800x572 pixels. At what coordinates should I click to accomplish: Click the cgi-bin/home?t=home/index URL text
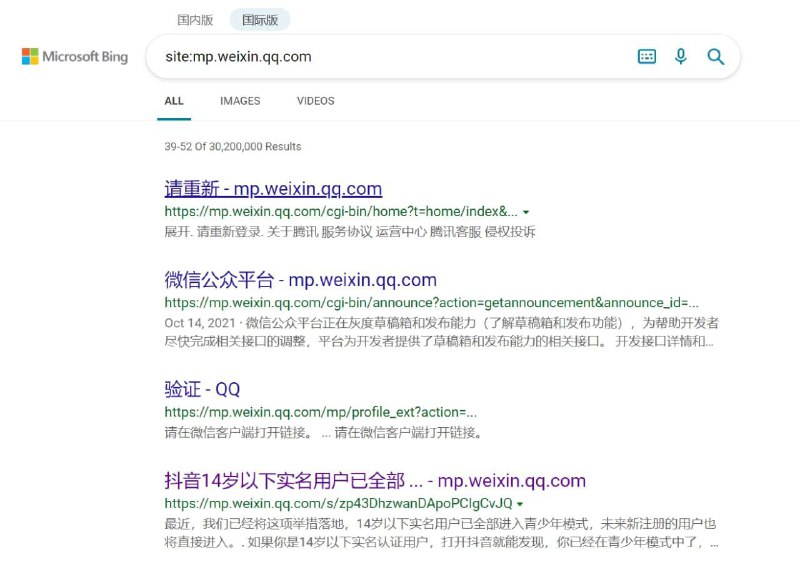coord(341,211)
